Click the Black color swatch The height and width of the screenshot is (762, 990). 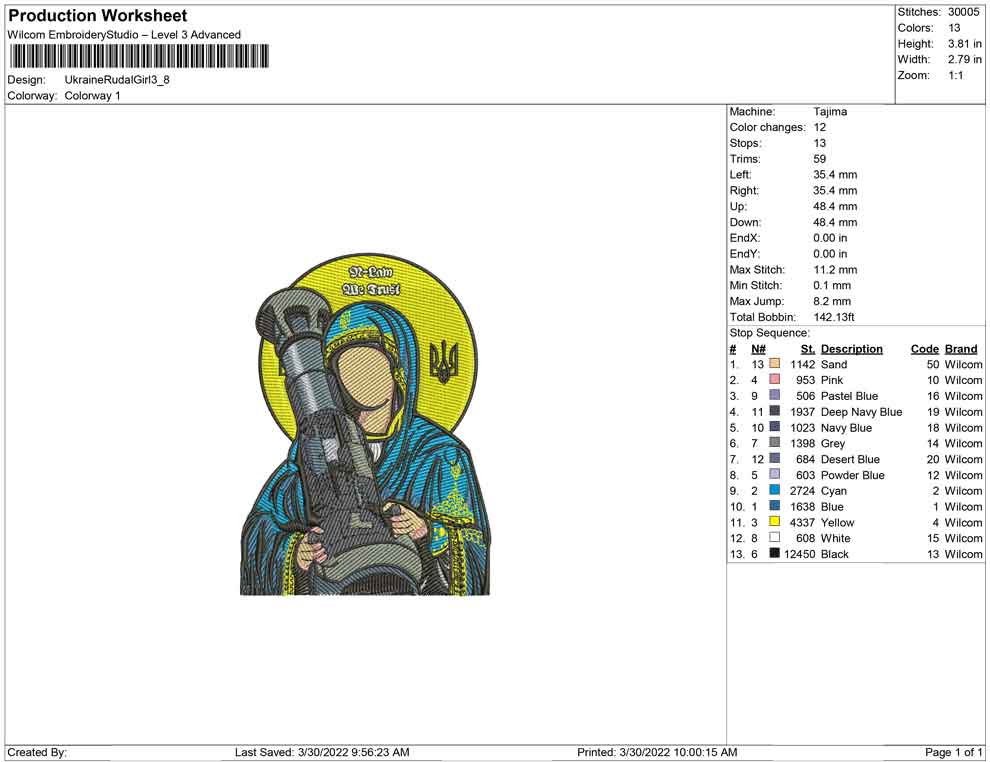(x=775, y=553)
